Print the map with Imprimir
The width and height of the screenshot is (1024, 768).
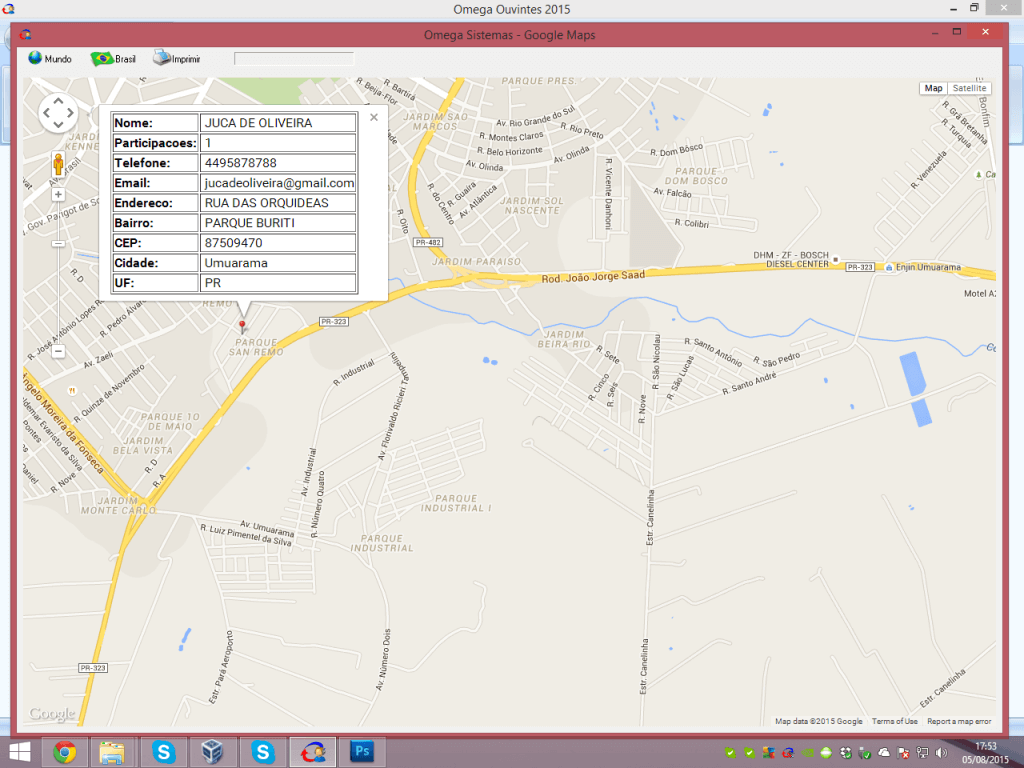point(176,58)
